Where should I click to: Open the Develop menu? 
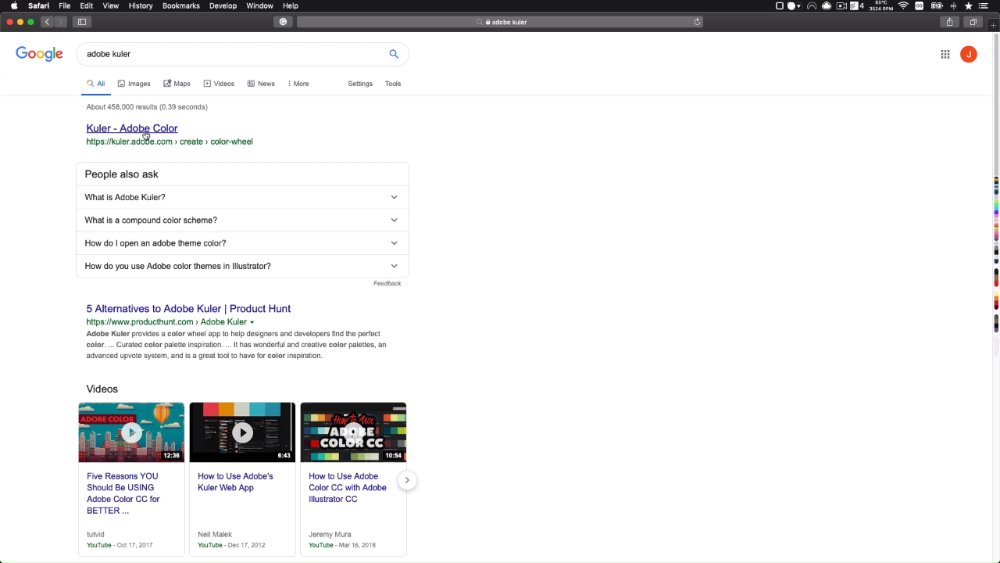(x=223, y=6)
